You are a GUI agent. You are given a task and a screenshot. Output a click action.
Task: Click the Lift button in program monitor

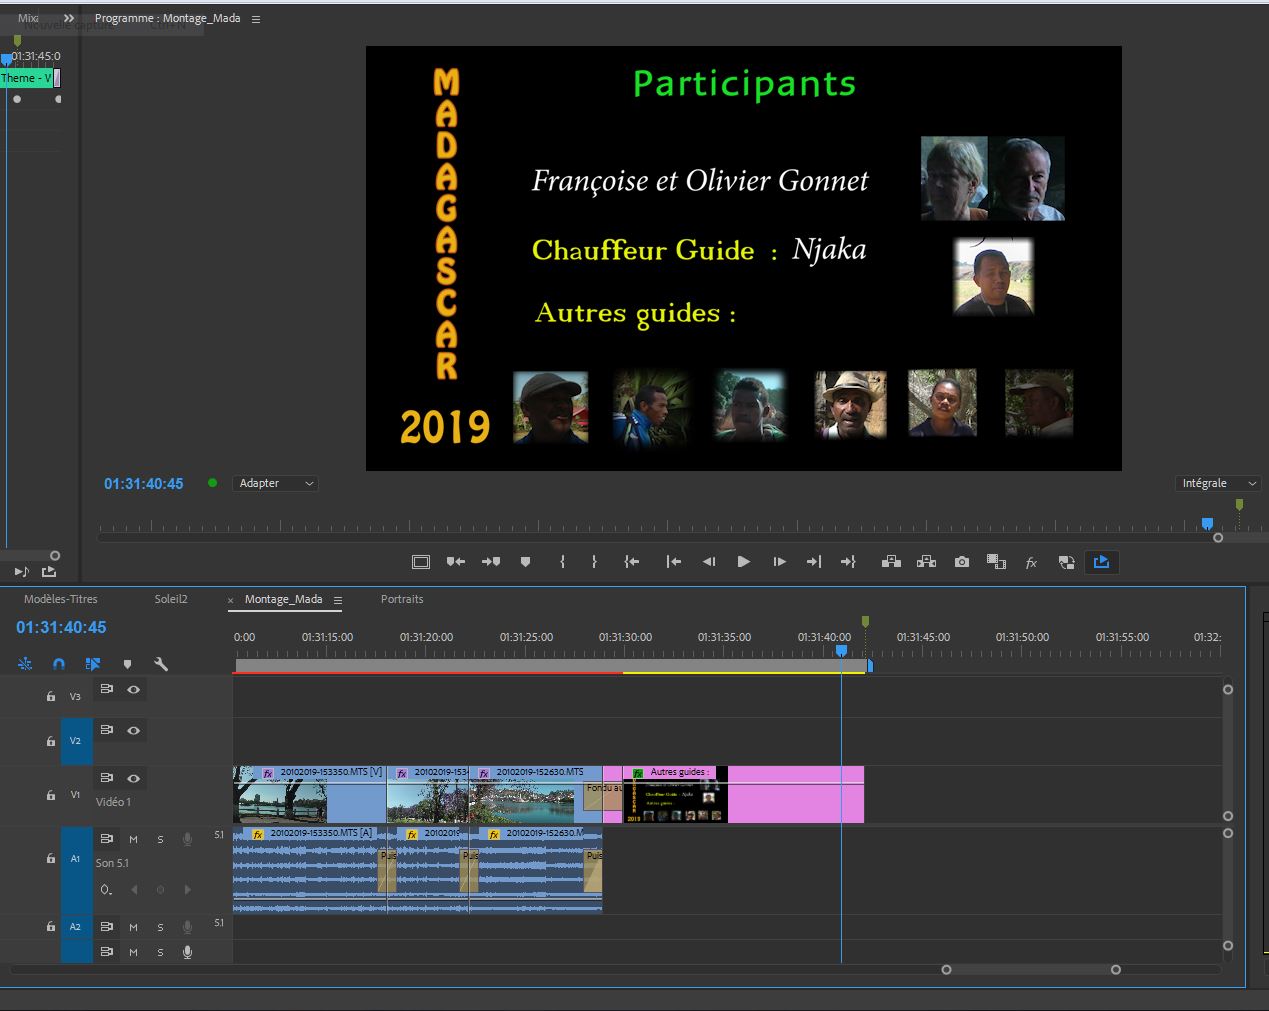(890, 562)
